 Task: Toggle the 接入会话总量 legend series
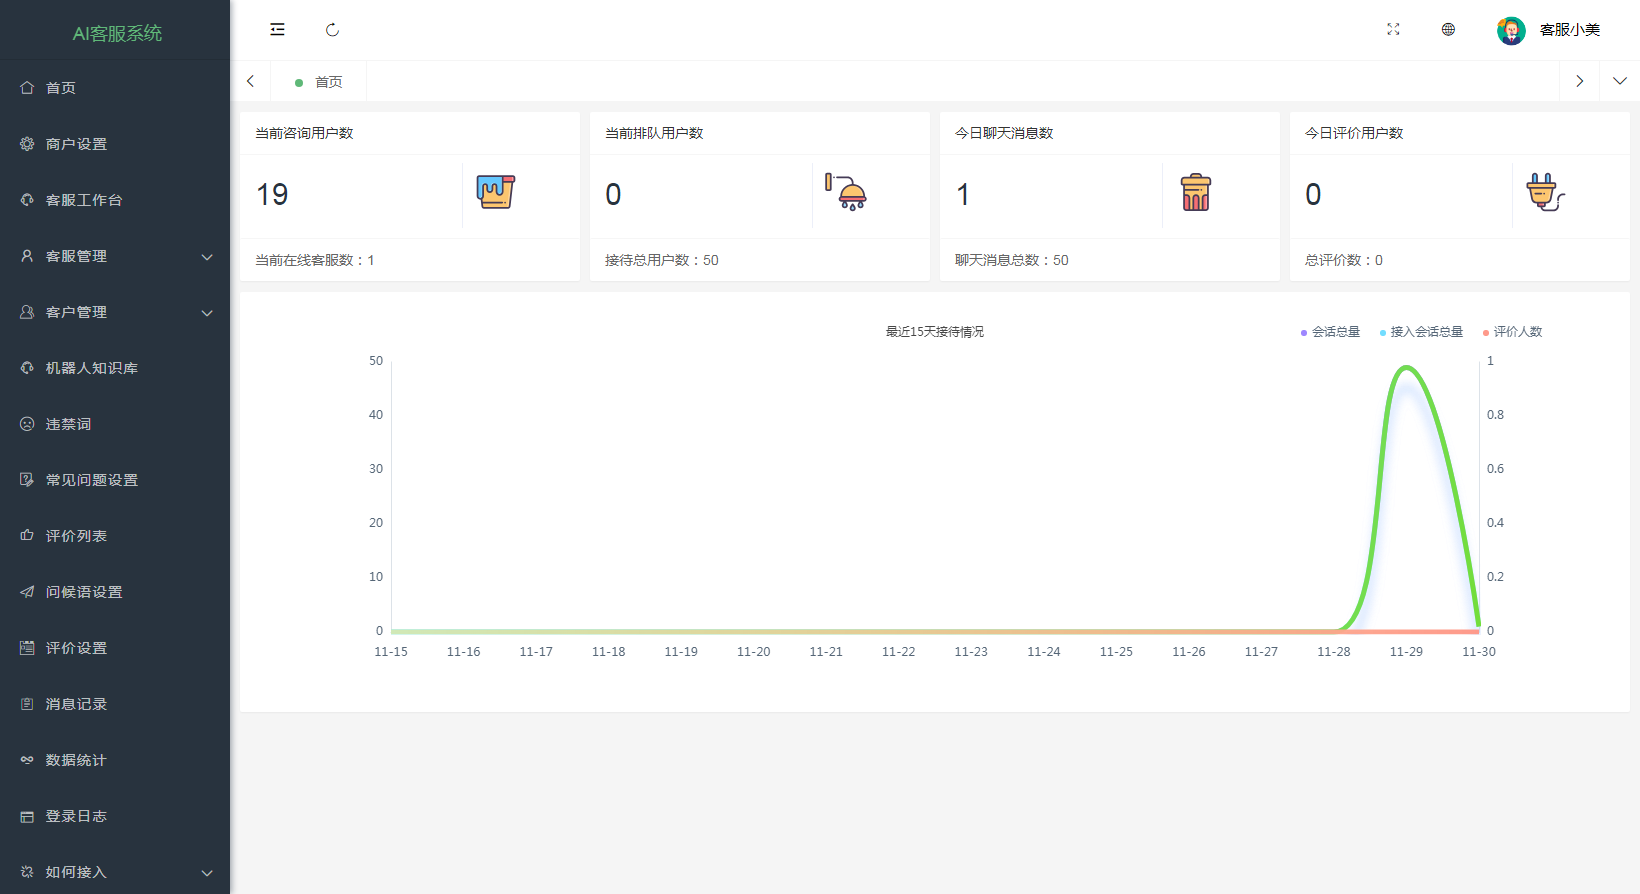click(1421, 332)
